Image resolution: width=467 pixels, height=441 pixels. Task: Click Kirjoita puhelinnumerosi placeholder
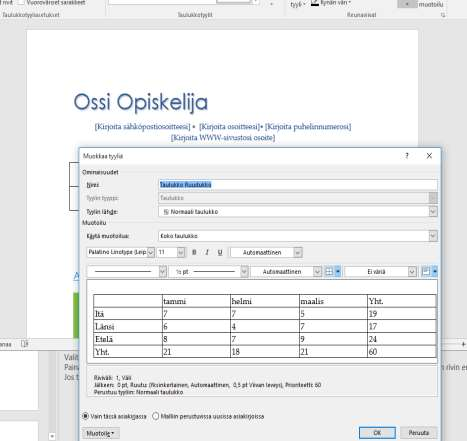click(x=308, y=127)
